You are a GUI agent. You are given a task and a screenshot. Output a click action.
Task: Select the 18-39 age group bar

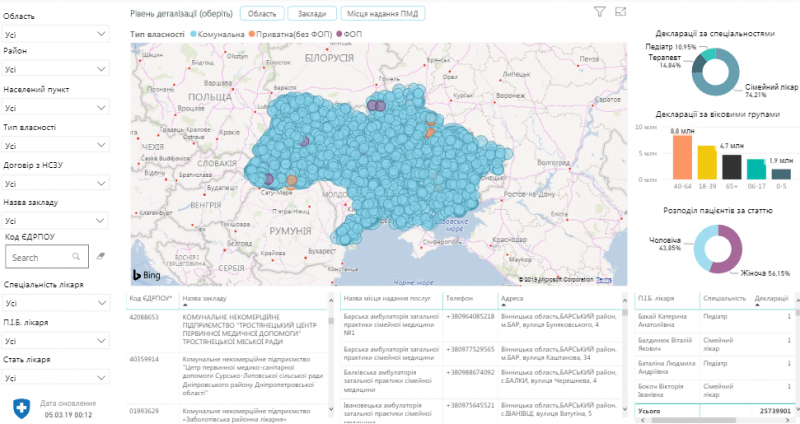pos(707,162)
